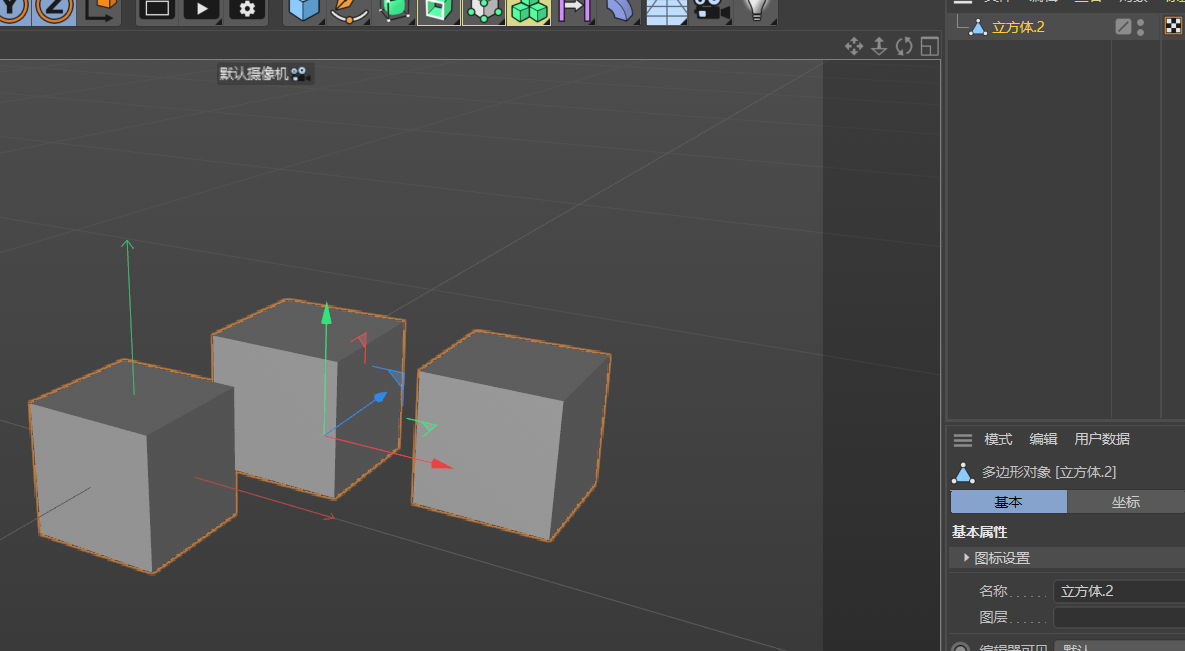The width and height of the screenshot is (1185, 651).
Task: Select the Floor grid environment icon
Action: tap(665, 10)
